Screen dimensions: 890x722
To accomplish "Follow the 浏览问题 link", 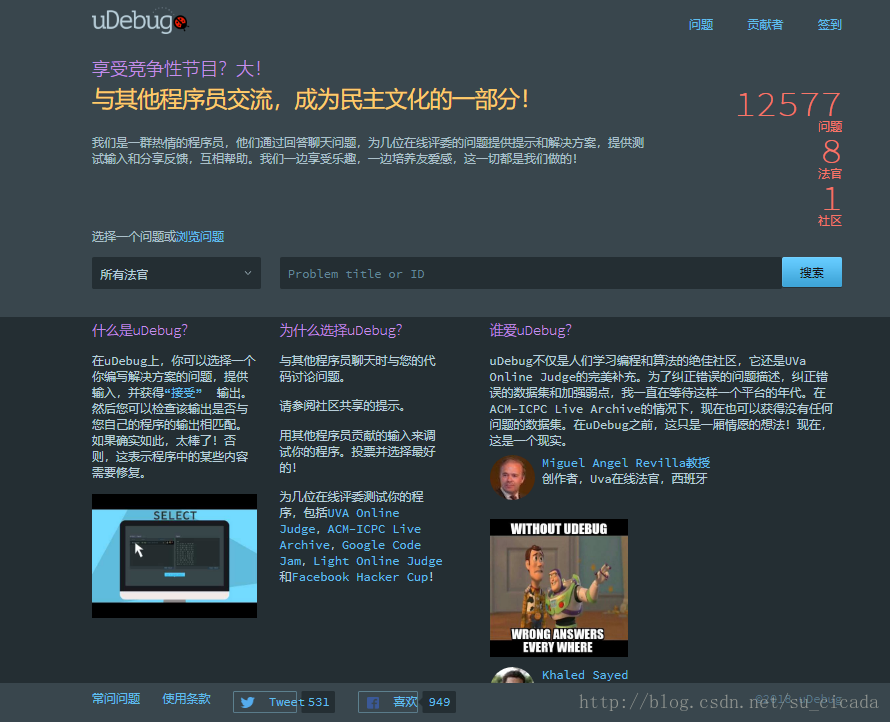I will point(200,237).
